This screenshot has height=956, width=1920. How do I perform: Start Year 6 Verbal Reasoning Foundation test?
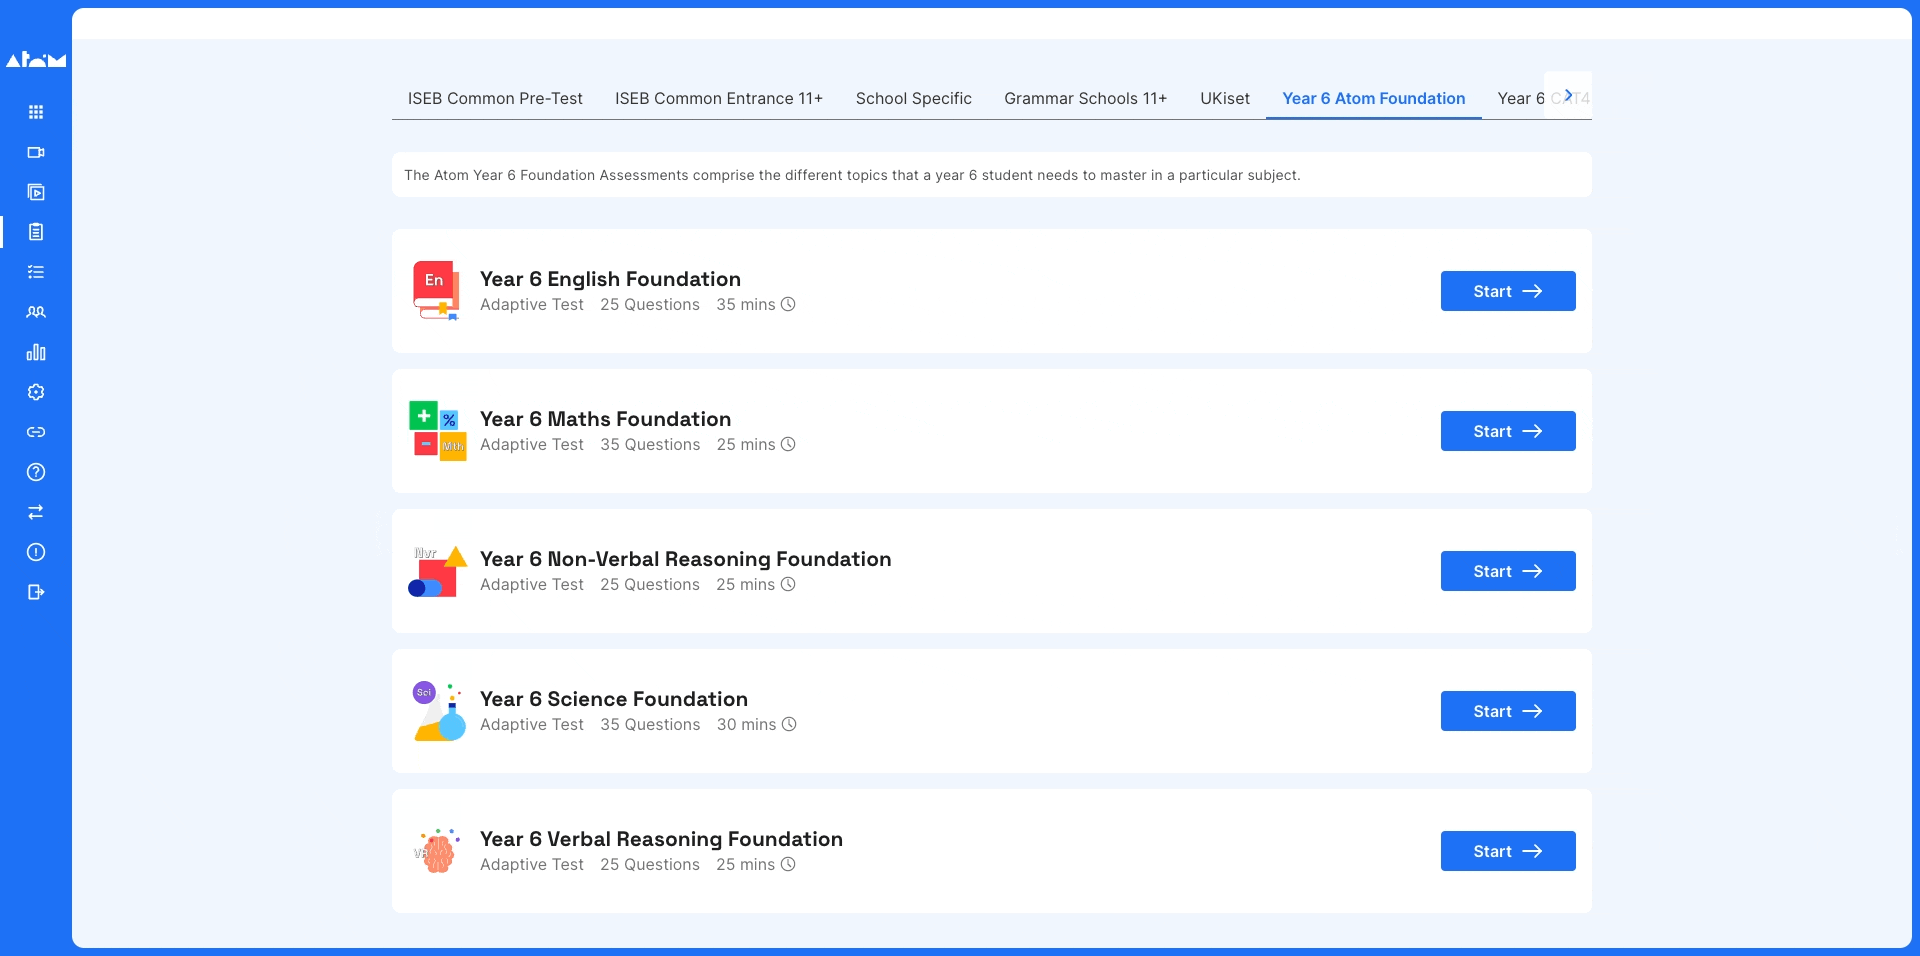tap(1508, 851)
